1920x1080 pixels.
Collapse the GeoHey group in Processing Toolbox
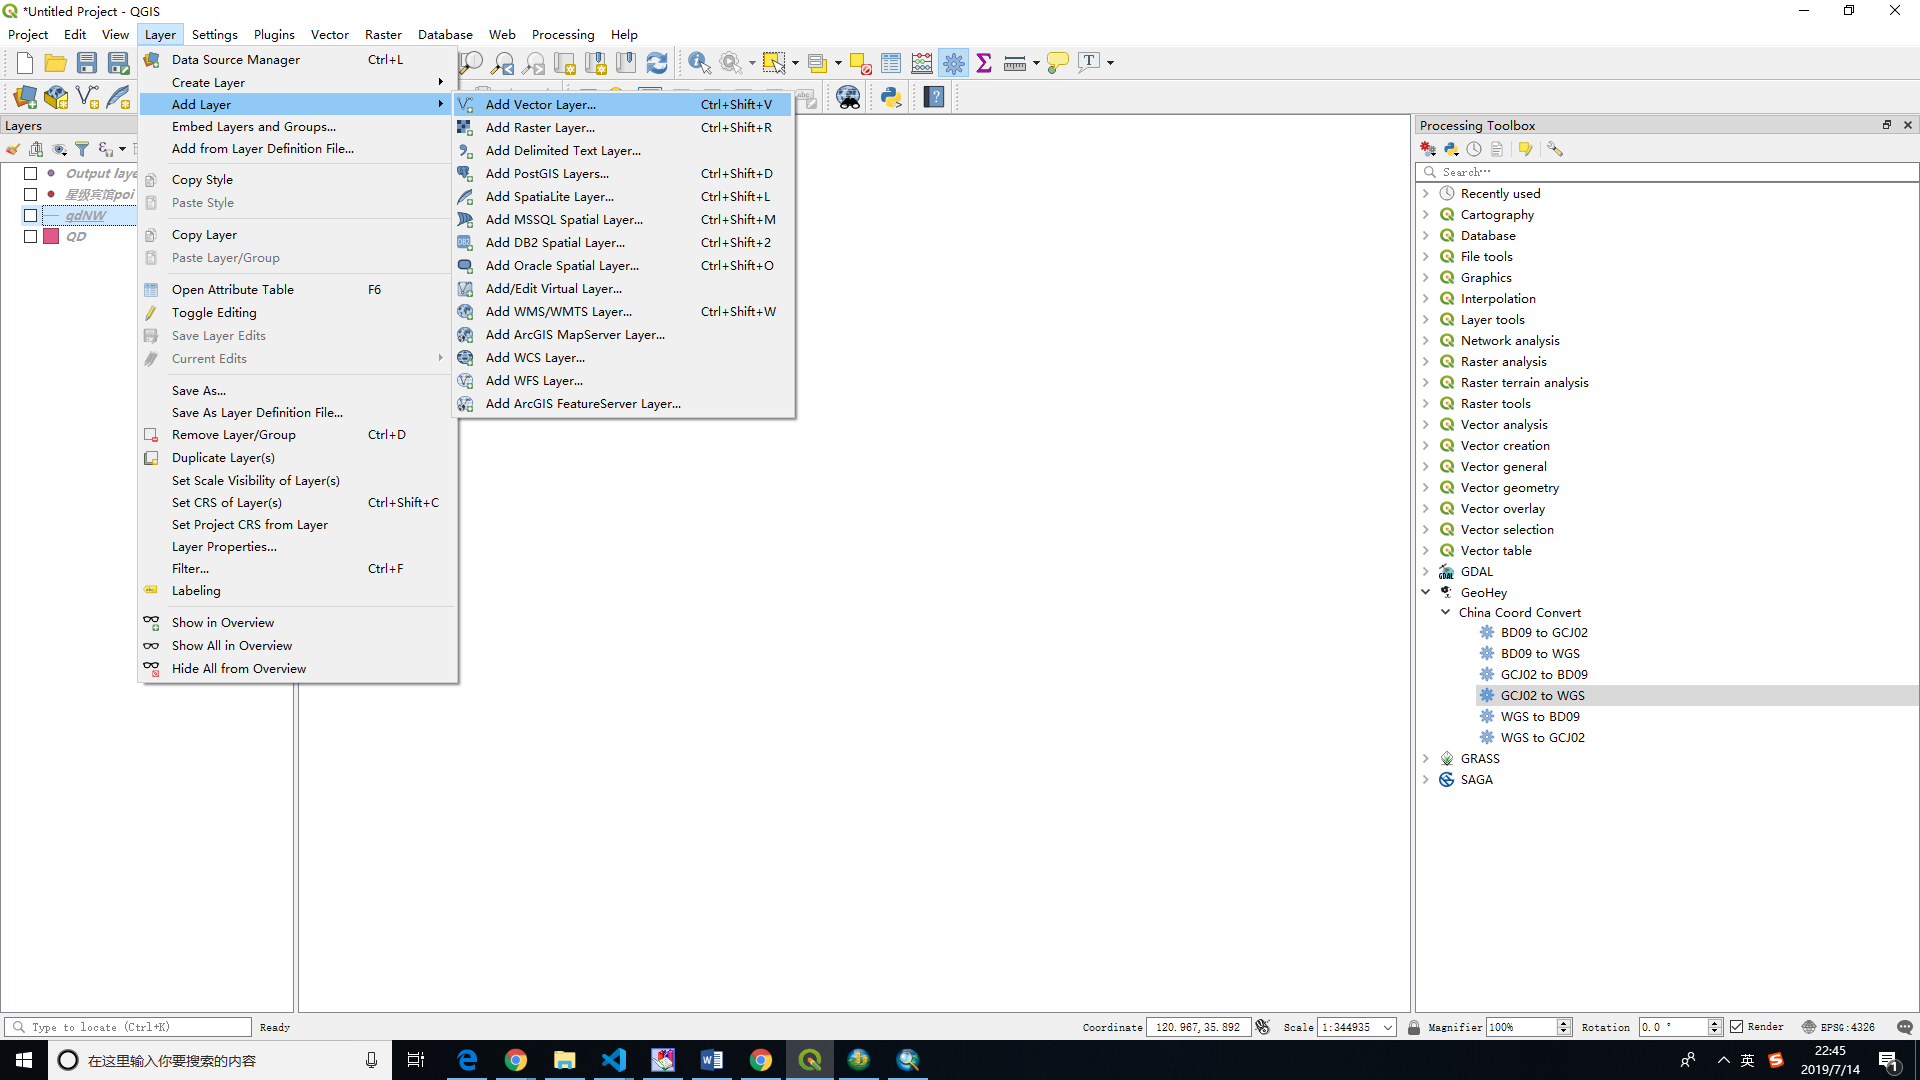1426,591
